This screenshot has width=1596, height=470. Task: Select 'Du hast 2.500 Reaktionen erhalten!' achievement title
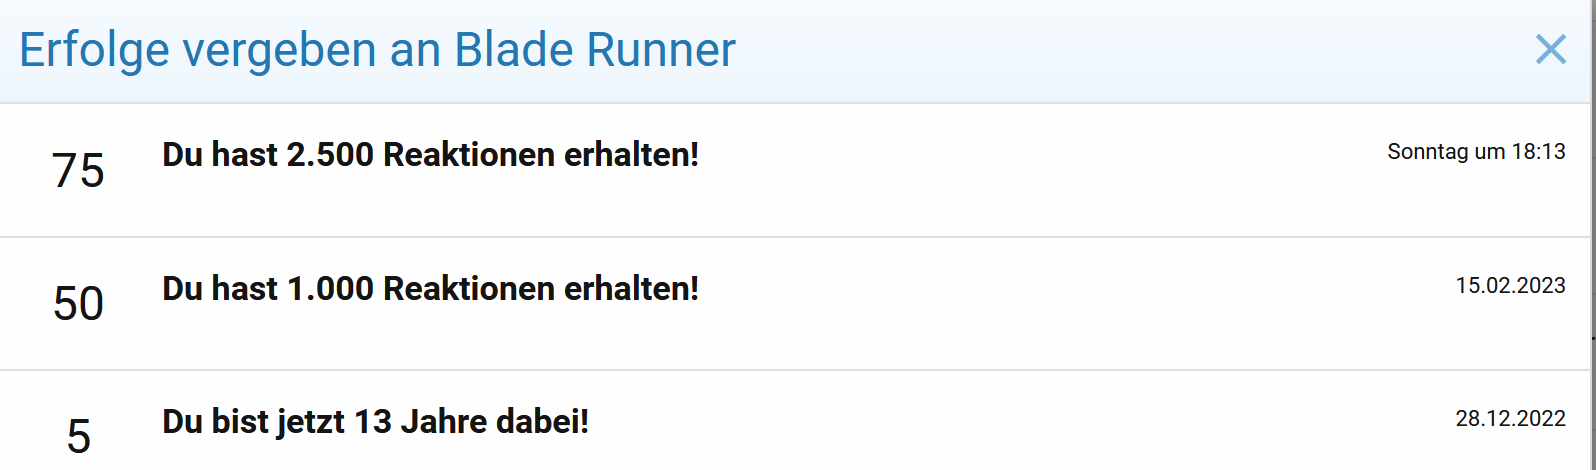coord(430,155)
